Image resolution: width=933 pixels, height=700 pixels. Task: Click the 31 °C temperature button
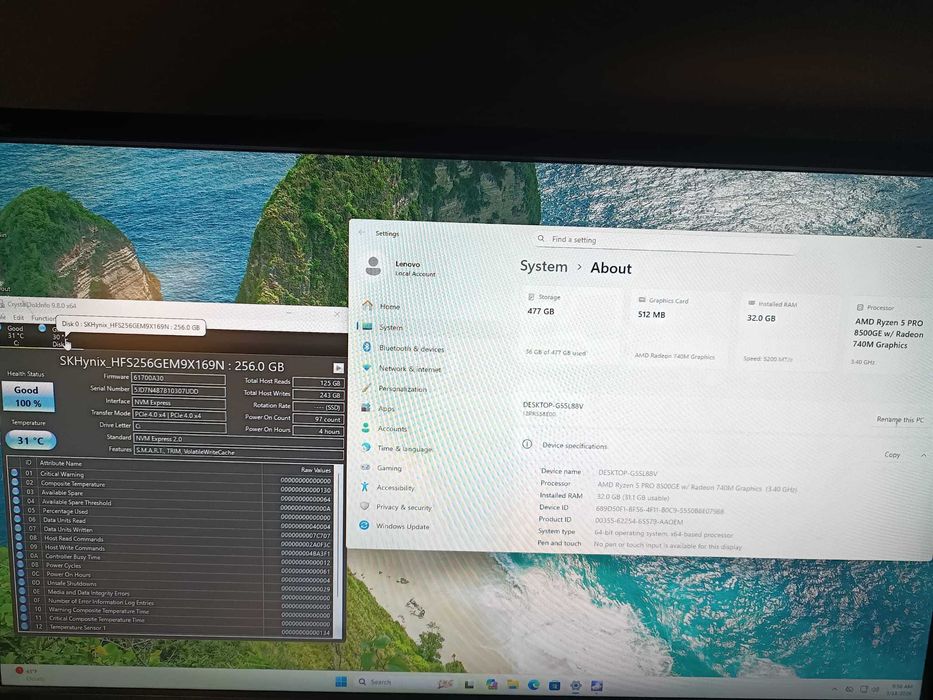click(31, 440)
